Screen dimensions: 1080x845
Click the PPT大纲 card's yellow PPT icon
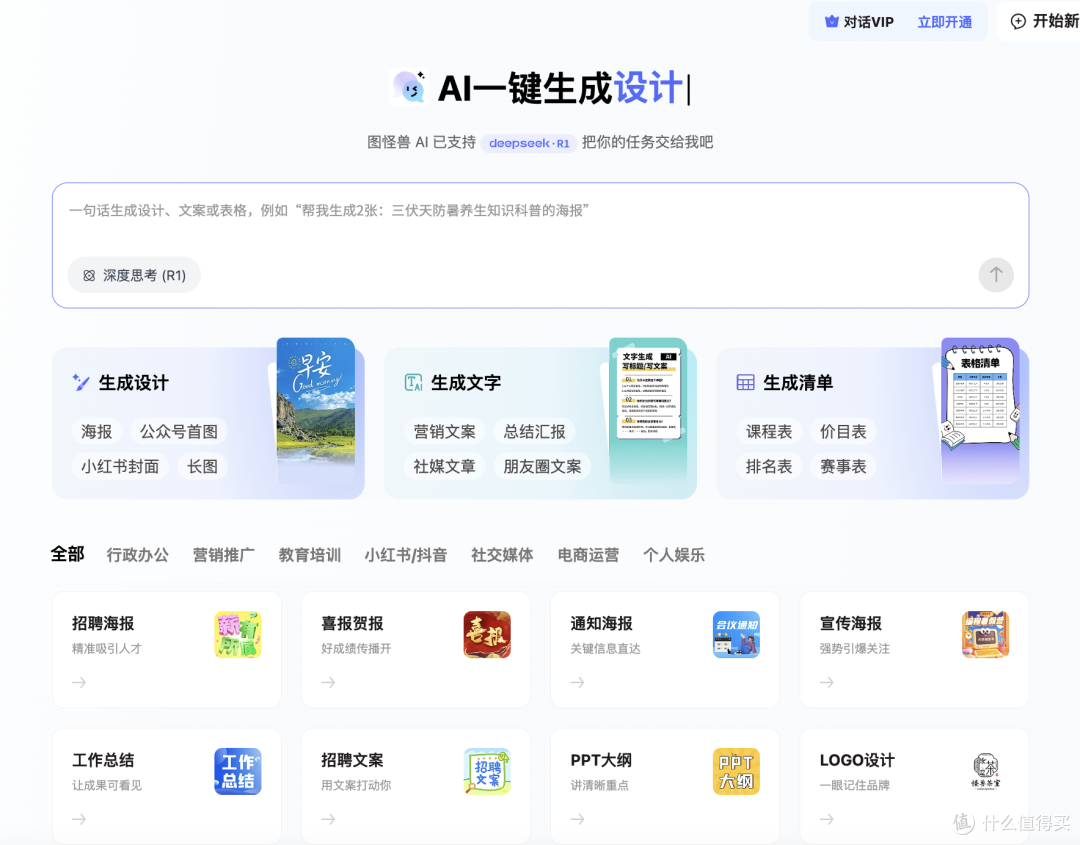point(736,771)
